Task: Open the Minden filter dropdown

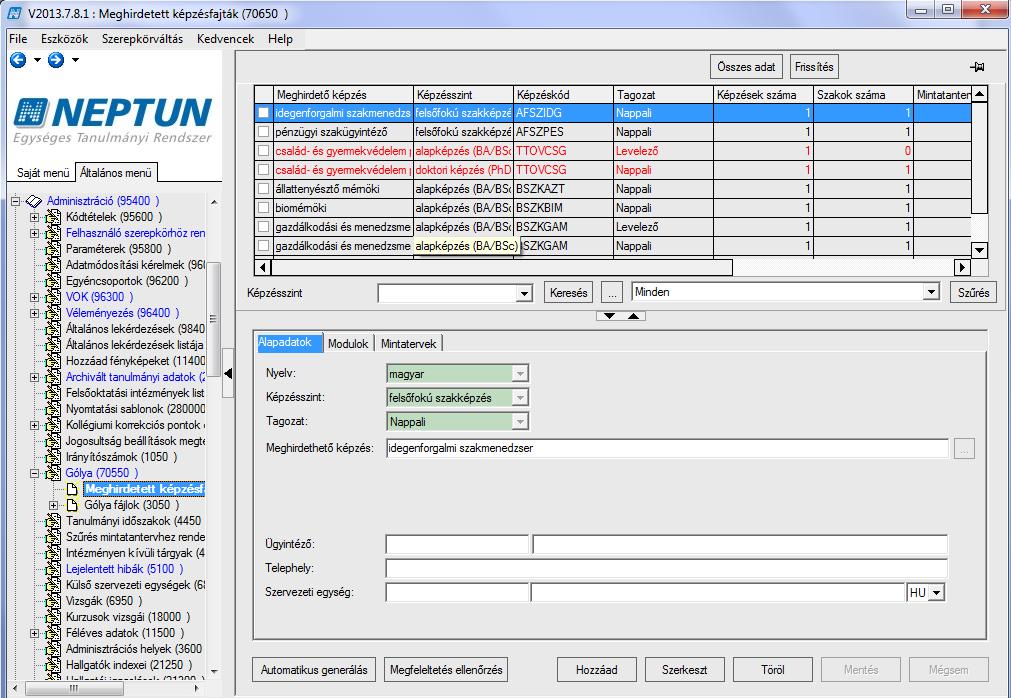Action: (930, 292)
